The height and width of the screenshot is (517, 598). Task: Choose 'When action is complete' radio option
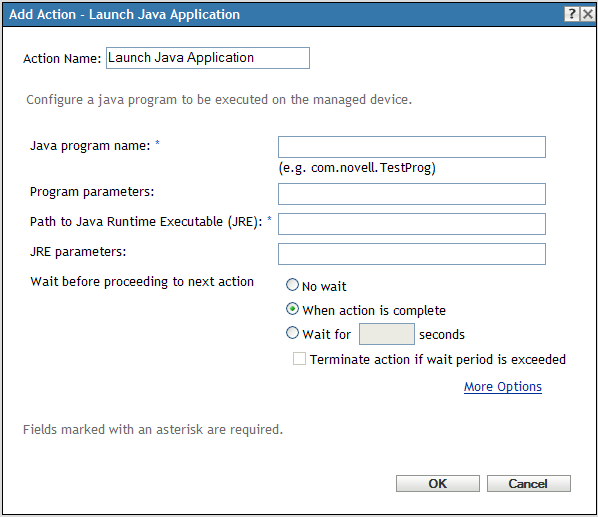292,309
